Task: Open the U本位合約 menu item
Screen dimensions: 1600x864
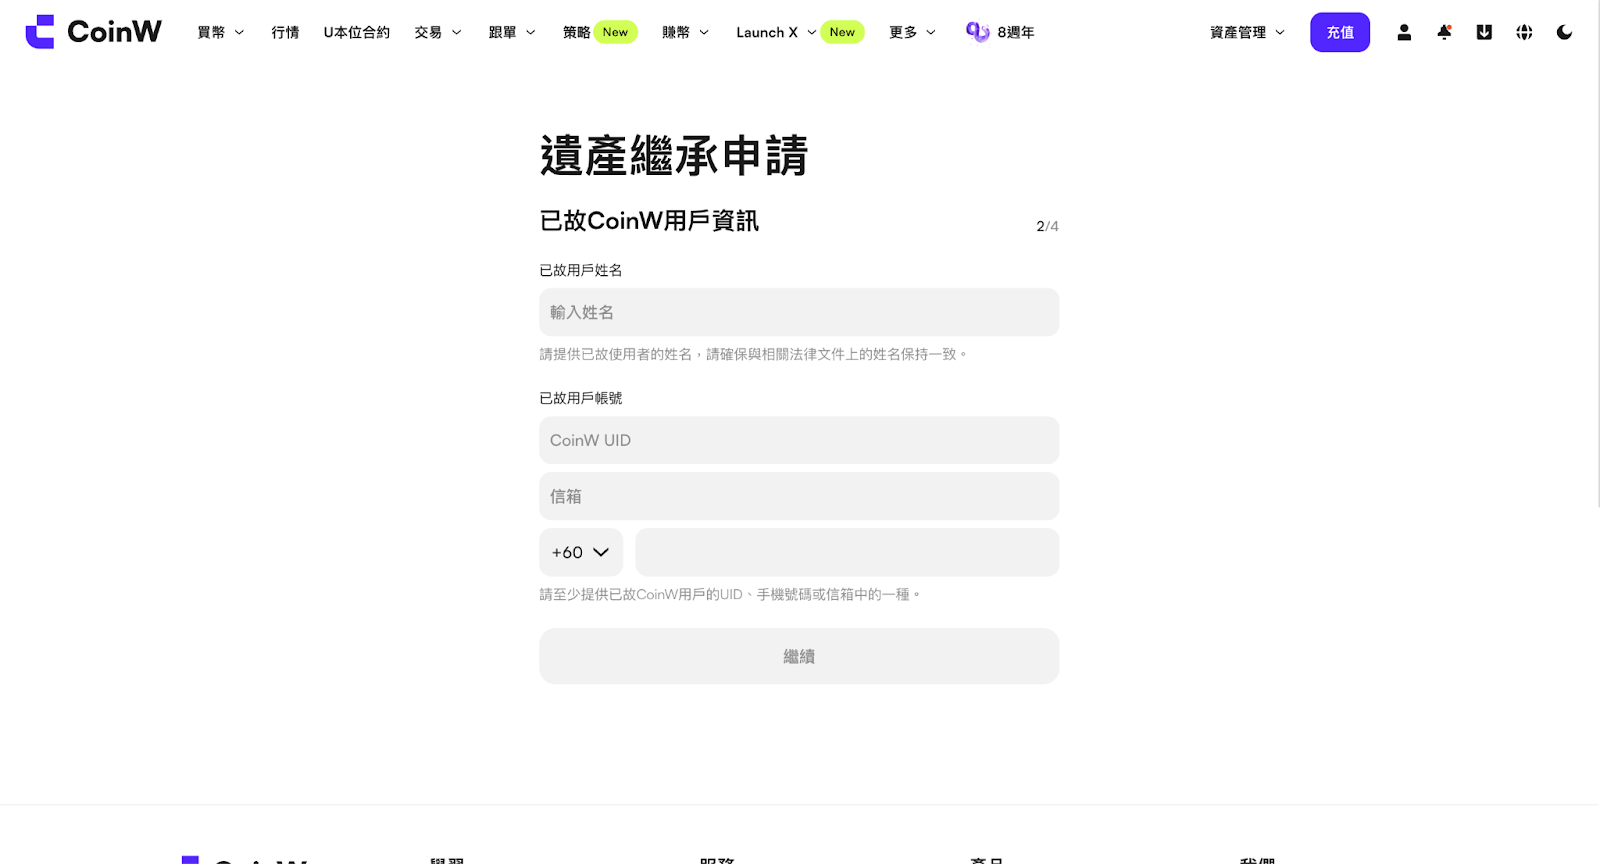Action: pos(356,32)
